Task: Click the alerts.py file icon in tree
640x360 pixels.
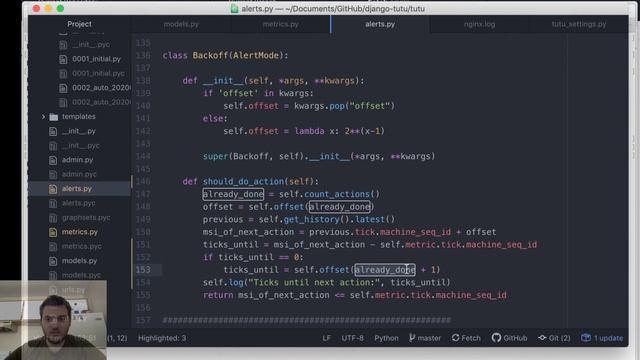Action: pos(53,189)
